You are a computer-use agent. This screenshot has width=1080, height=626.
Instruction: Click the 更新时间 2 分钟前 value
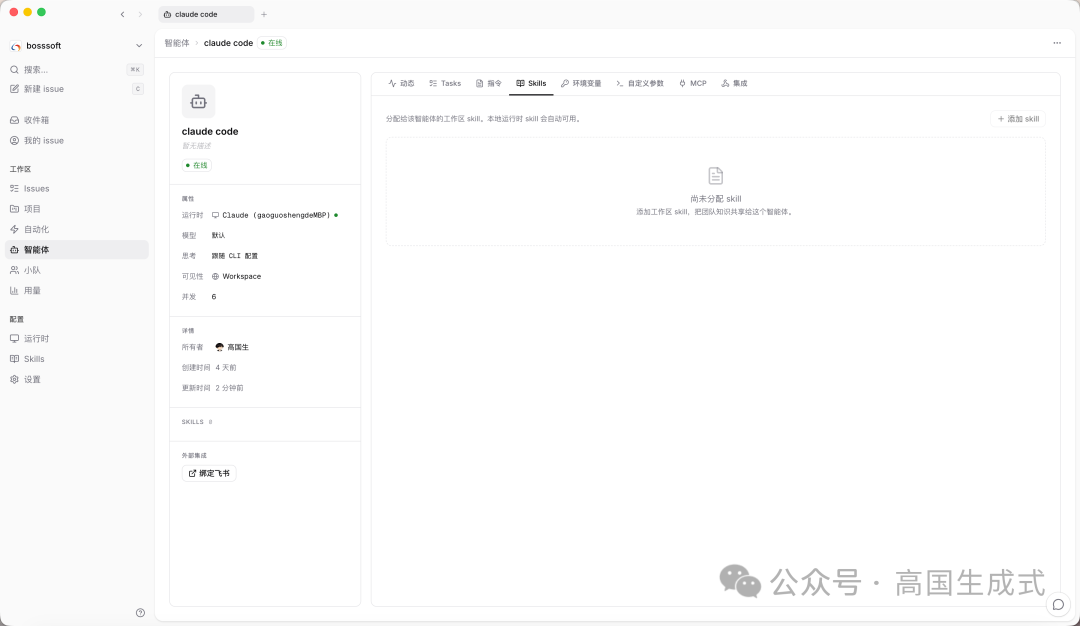click(x=229, y=388)
